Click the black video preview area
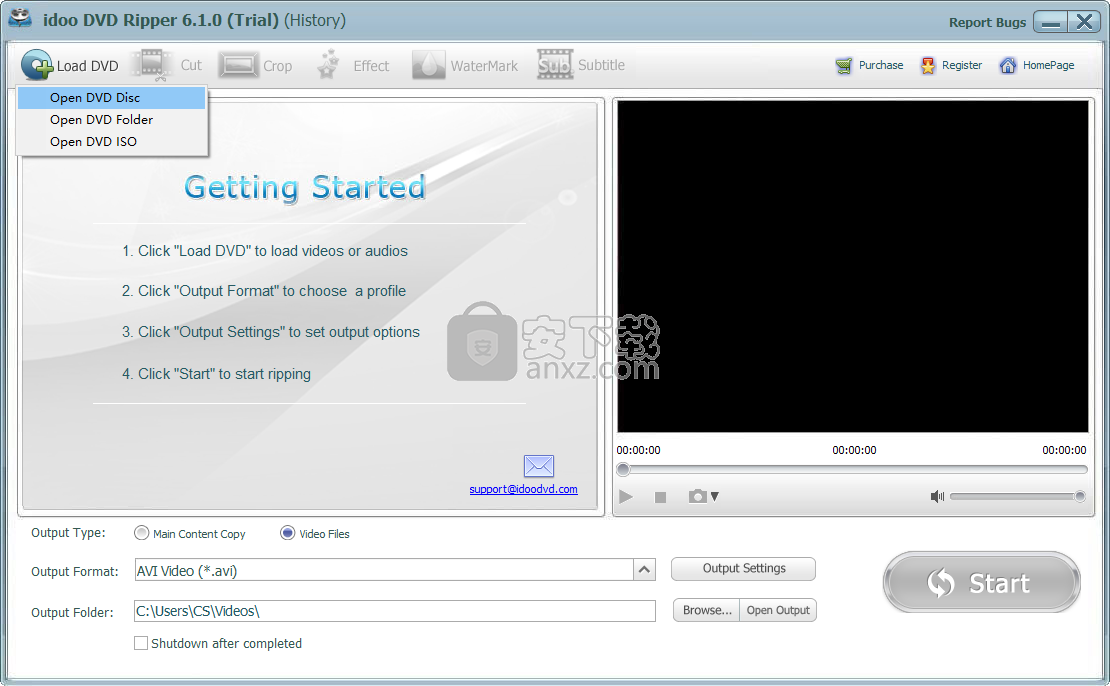 click(x=852, y=266)
